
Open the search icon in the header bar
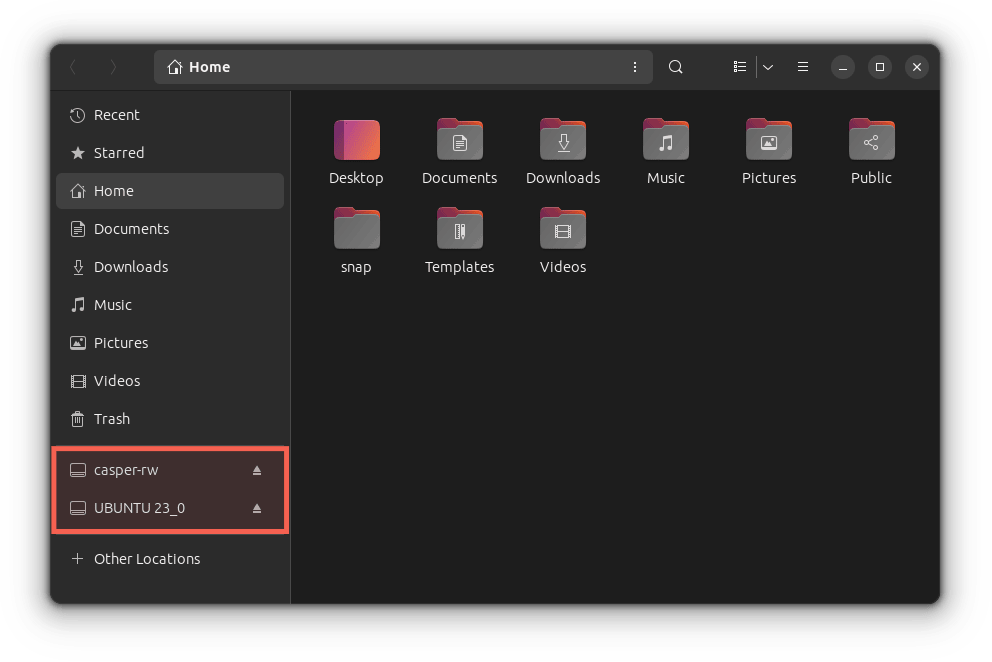click(676, 67)
